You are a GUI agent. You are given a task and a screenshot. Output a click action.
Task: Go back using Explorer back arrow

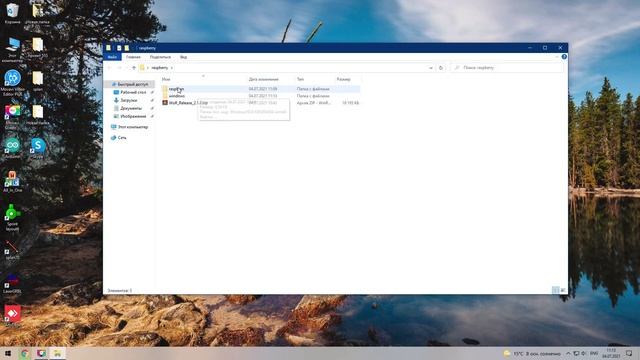[109, 68]
